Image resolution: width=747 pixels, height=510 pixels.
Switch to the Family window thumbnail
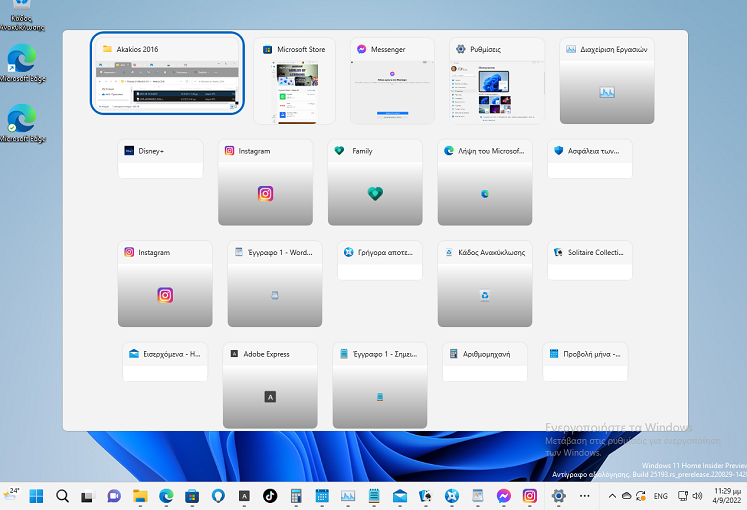(375, 182)
